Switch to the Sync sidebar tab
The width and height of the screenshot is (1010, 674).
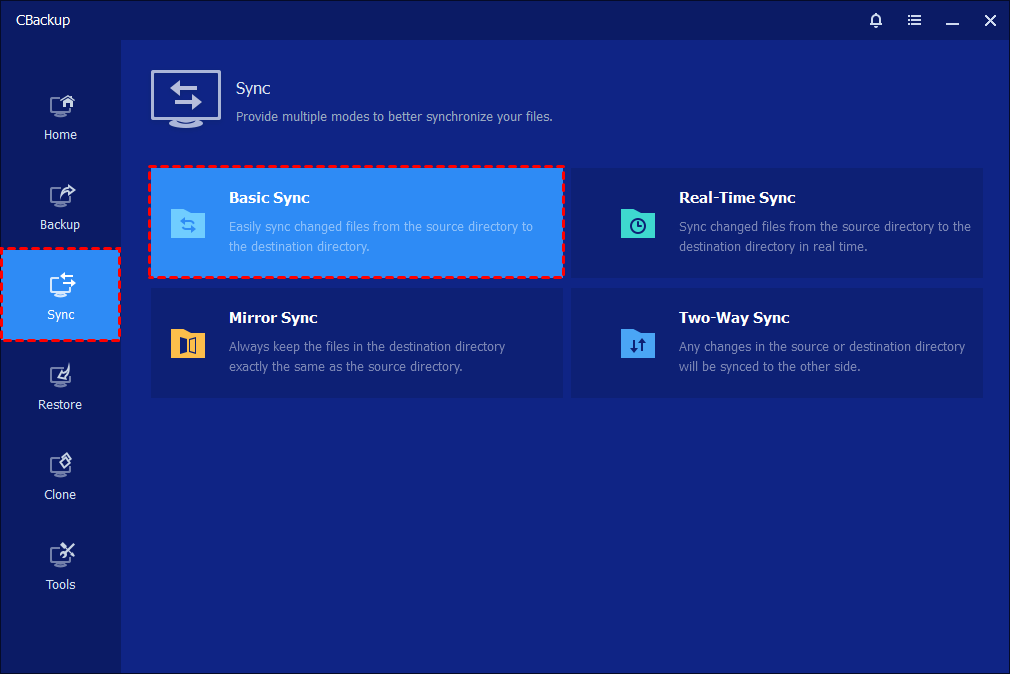point(60,296)
